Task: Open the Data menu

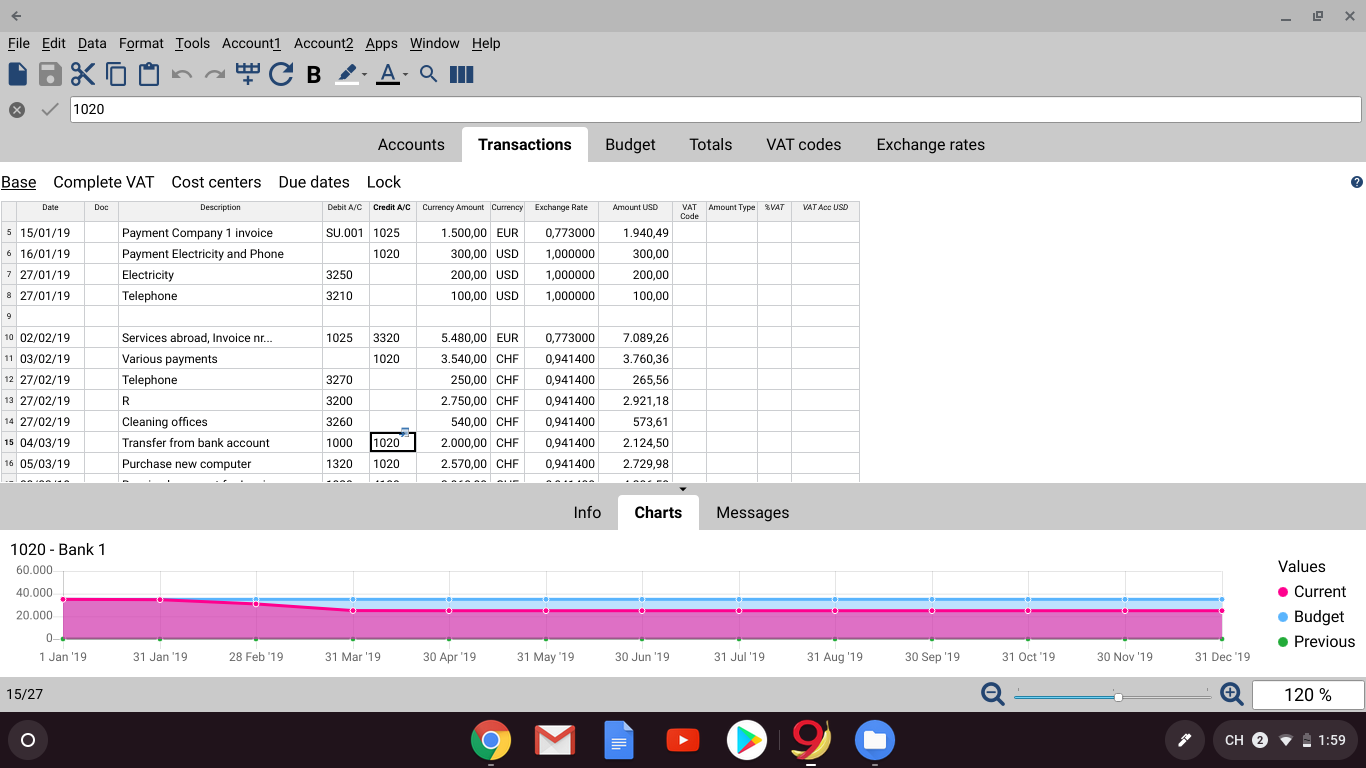Action: (92, 43)
